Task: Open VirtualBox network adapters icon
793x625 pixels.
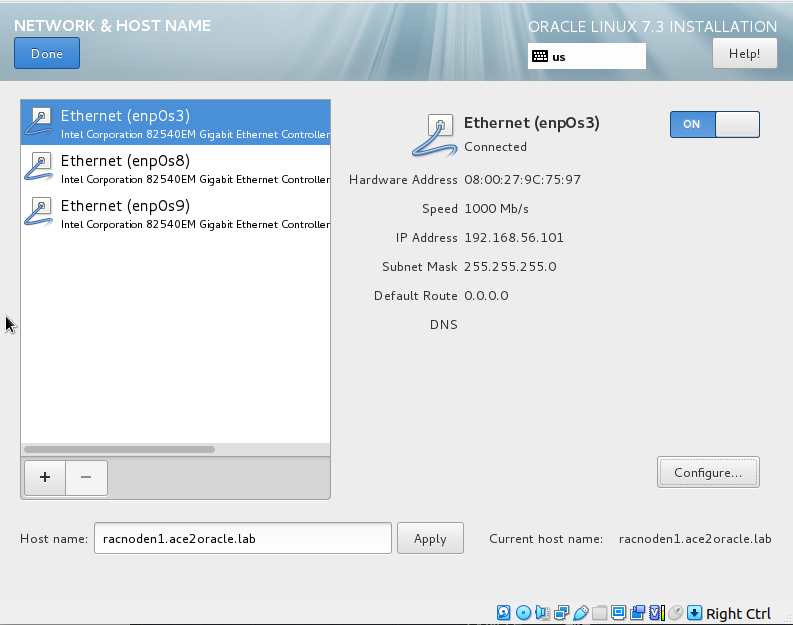Action: [x=561, y=613]
